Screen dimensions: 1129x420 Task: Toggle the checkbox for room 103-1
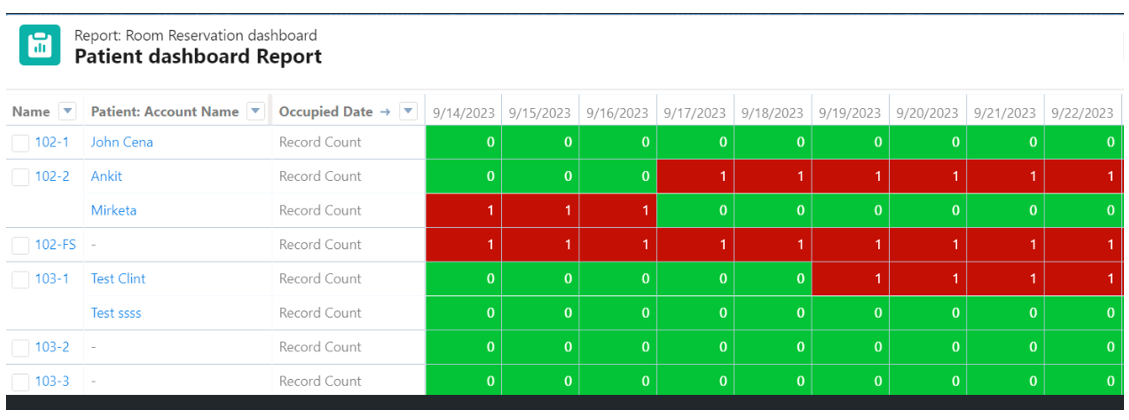pyautogui.click(x=21, y=279)
